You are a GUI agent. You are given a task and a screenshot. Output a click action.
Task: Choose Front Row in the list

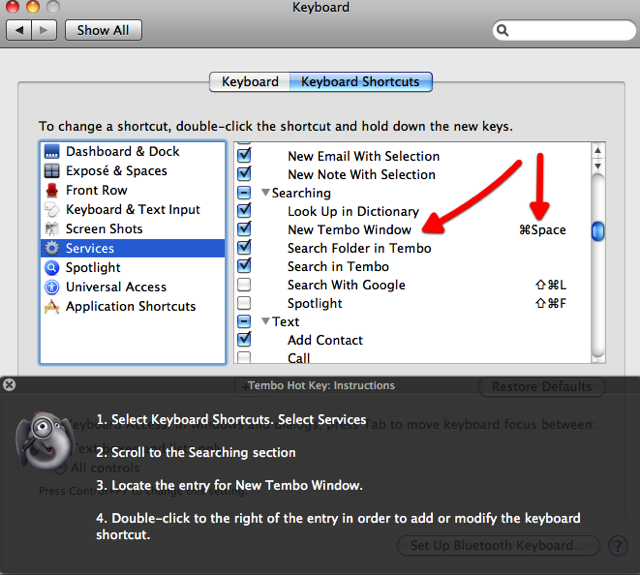coord(133,190)
